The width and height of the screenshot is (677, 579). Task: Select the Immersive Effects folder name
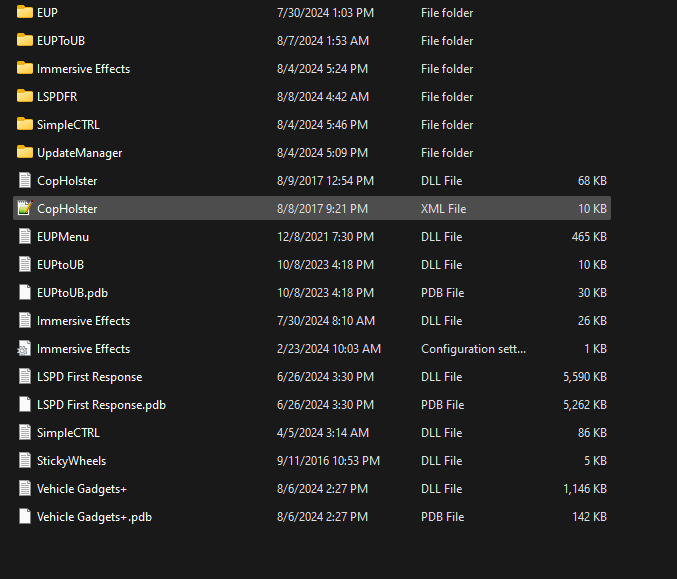tap(83, 69)
